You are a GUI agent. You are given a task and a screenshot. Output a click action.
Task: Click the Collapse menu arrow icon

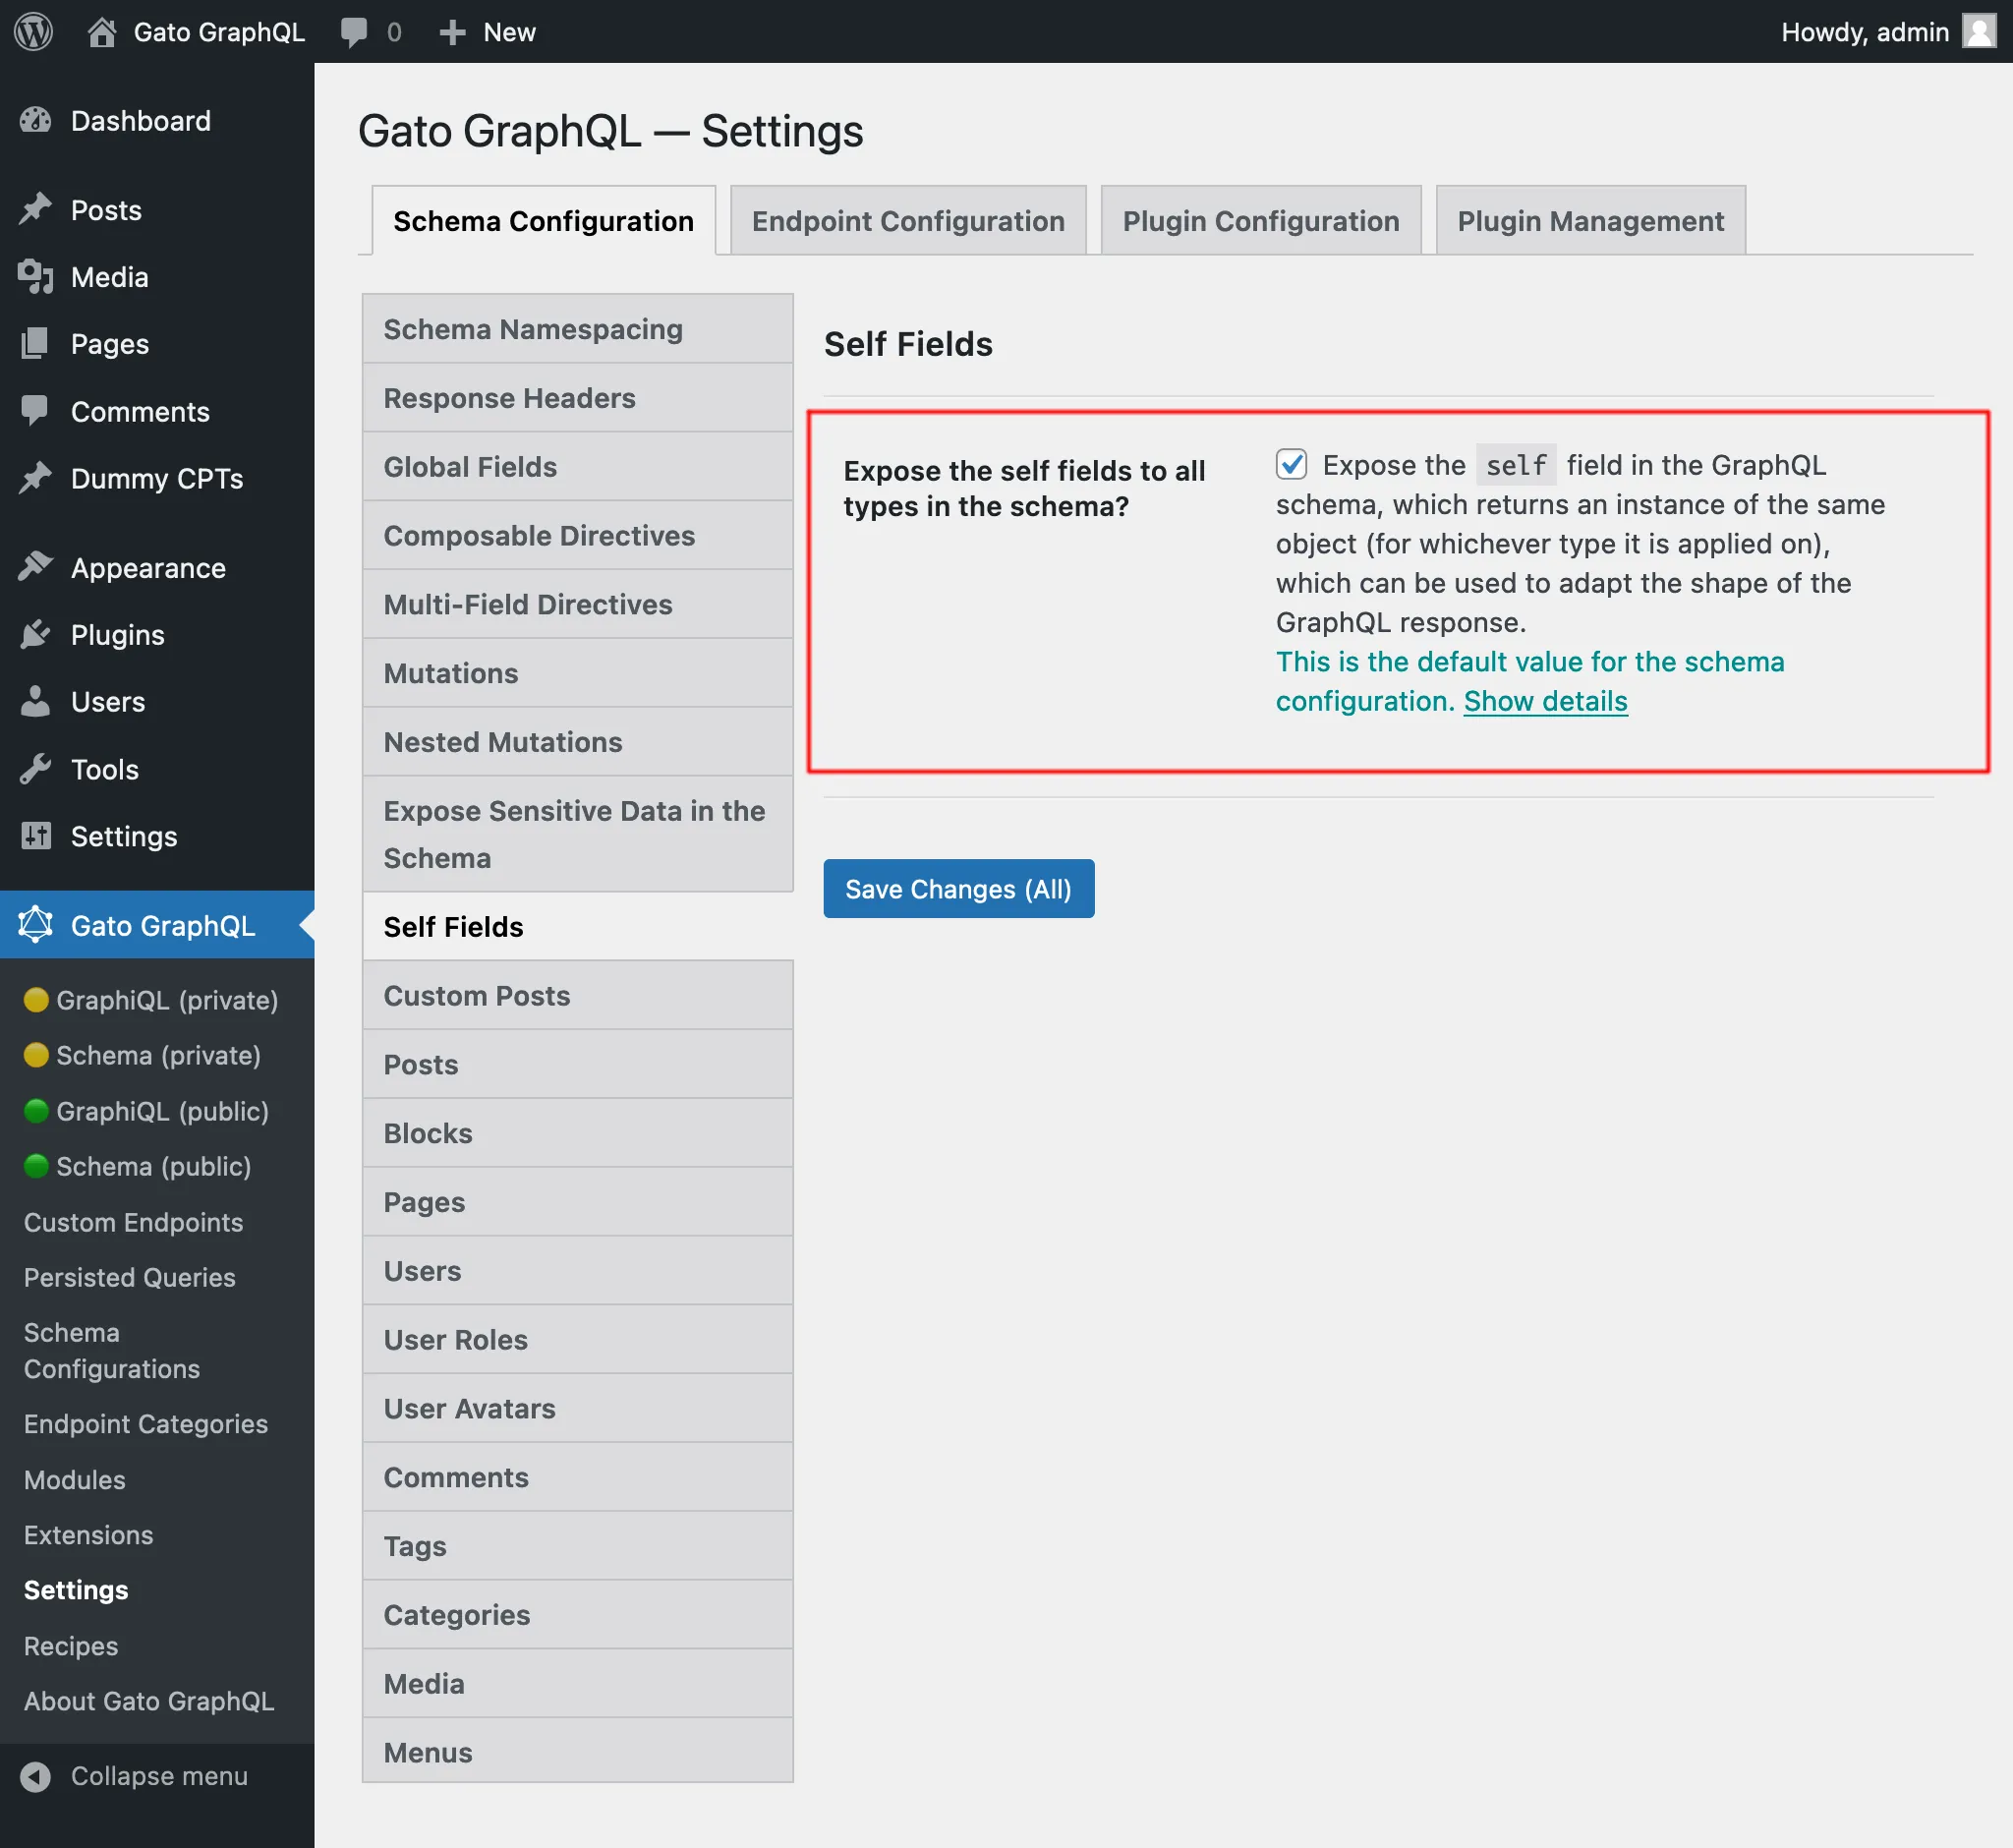(x=36, y=1776)
